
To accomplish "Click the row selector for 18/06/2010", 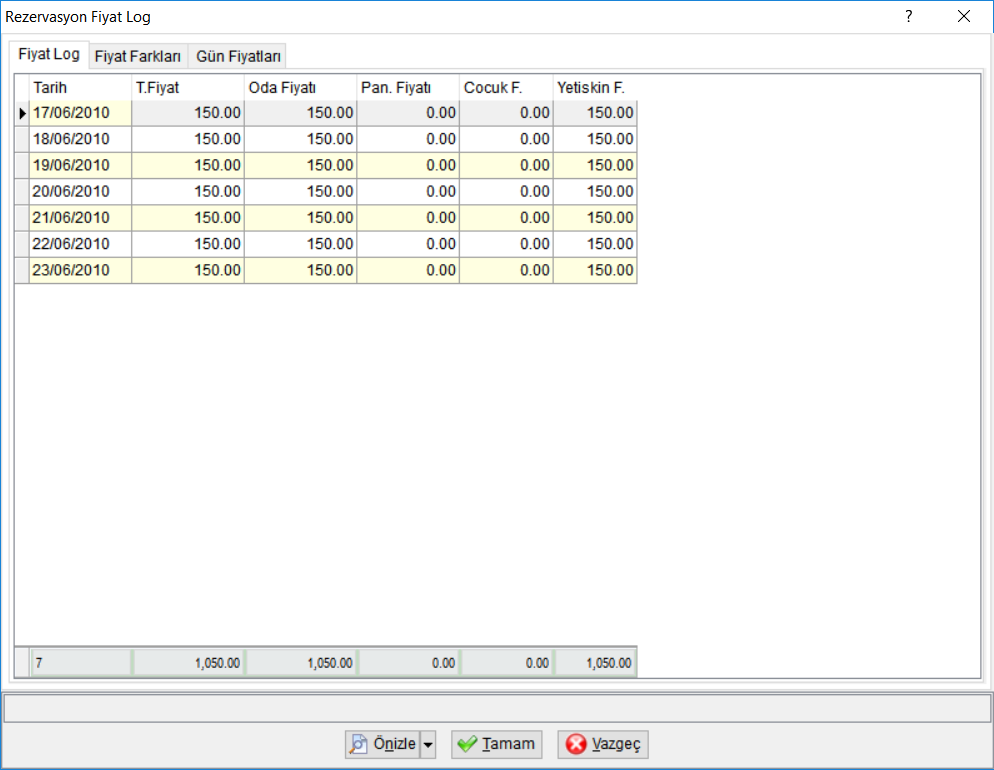I will tap(22, 139).
